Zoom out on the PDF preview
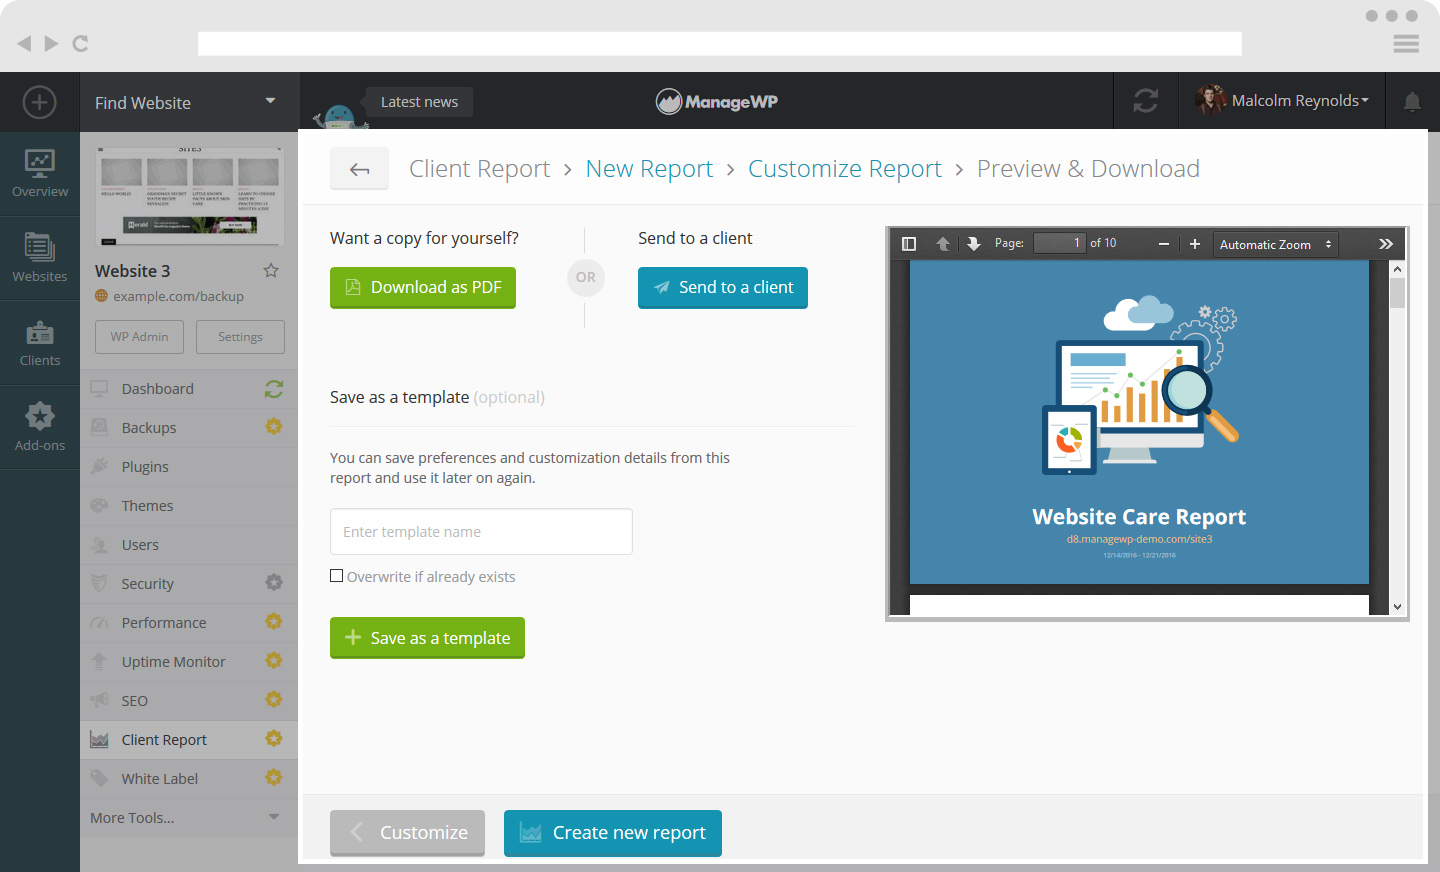The height and width of the screenshot is (872, 1440). [1164, 244]
